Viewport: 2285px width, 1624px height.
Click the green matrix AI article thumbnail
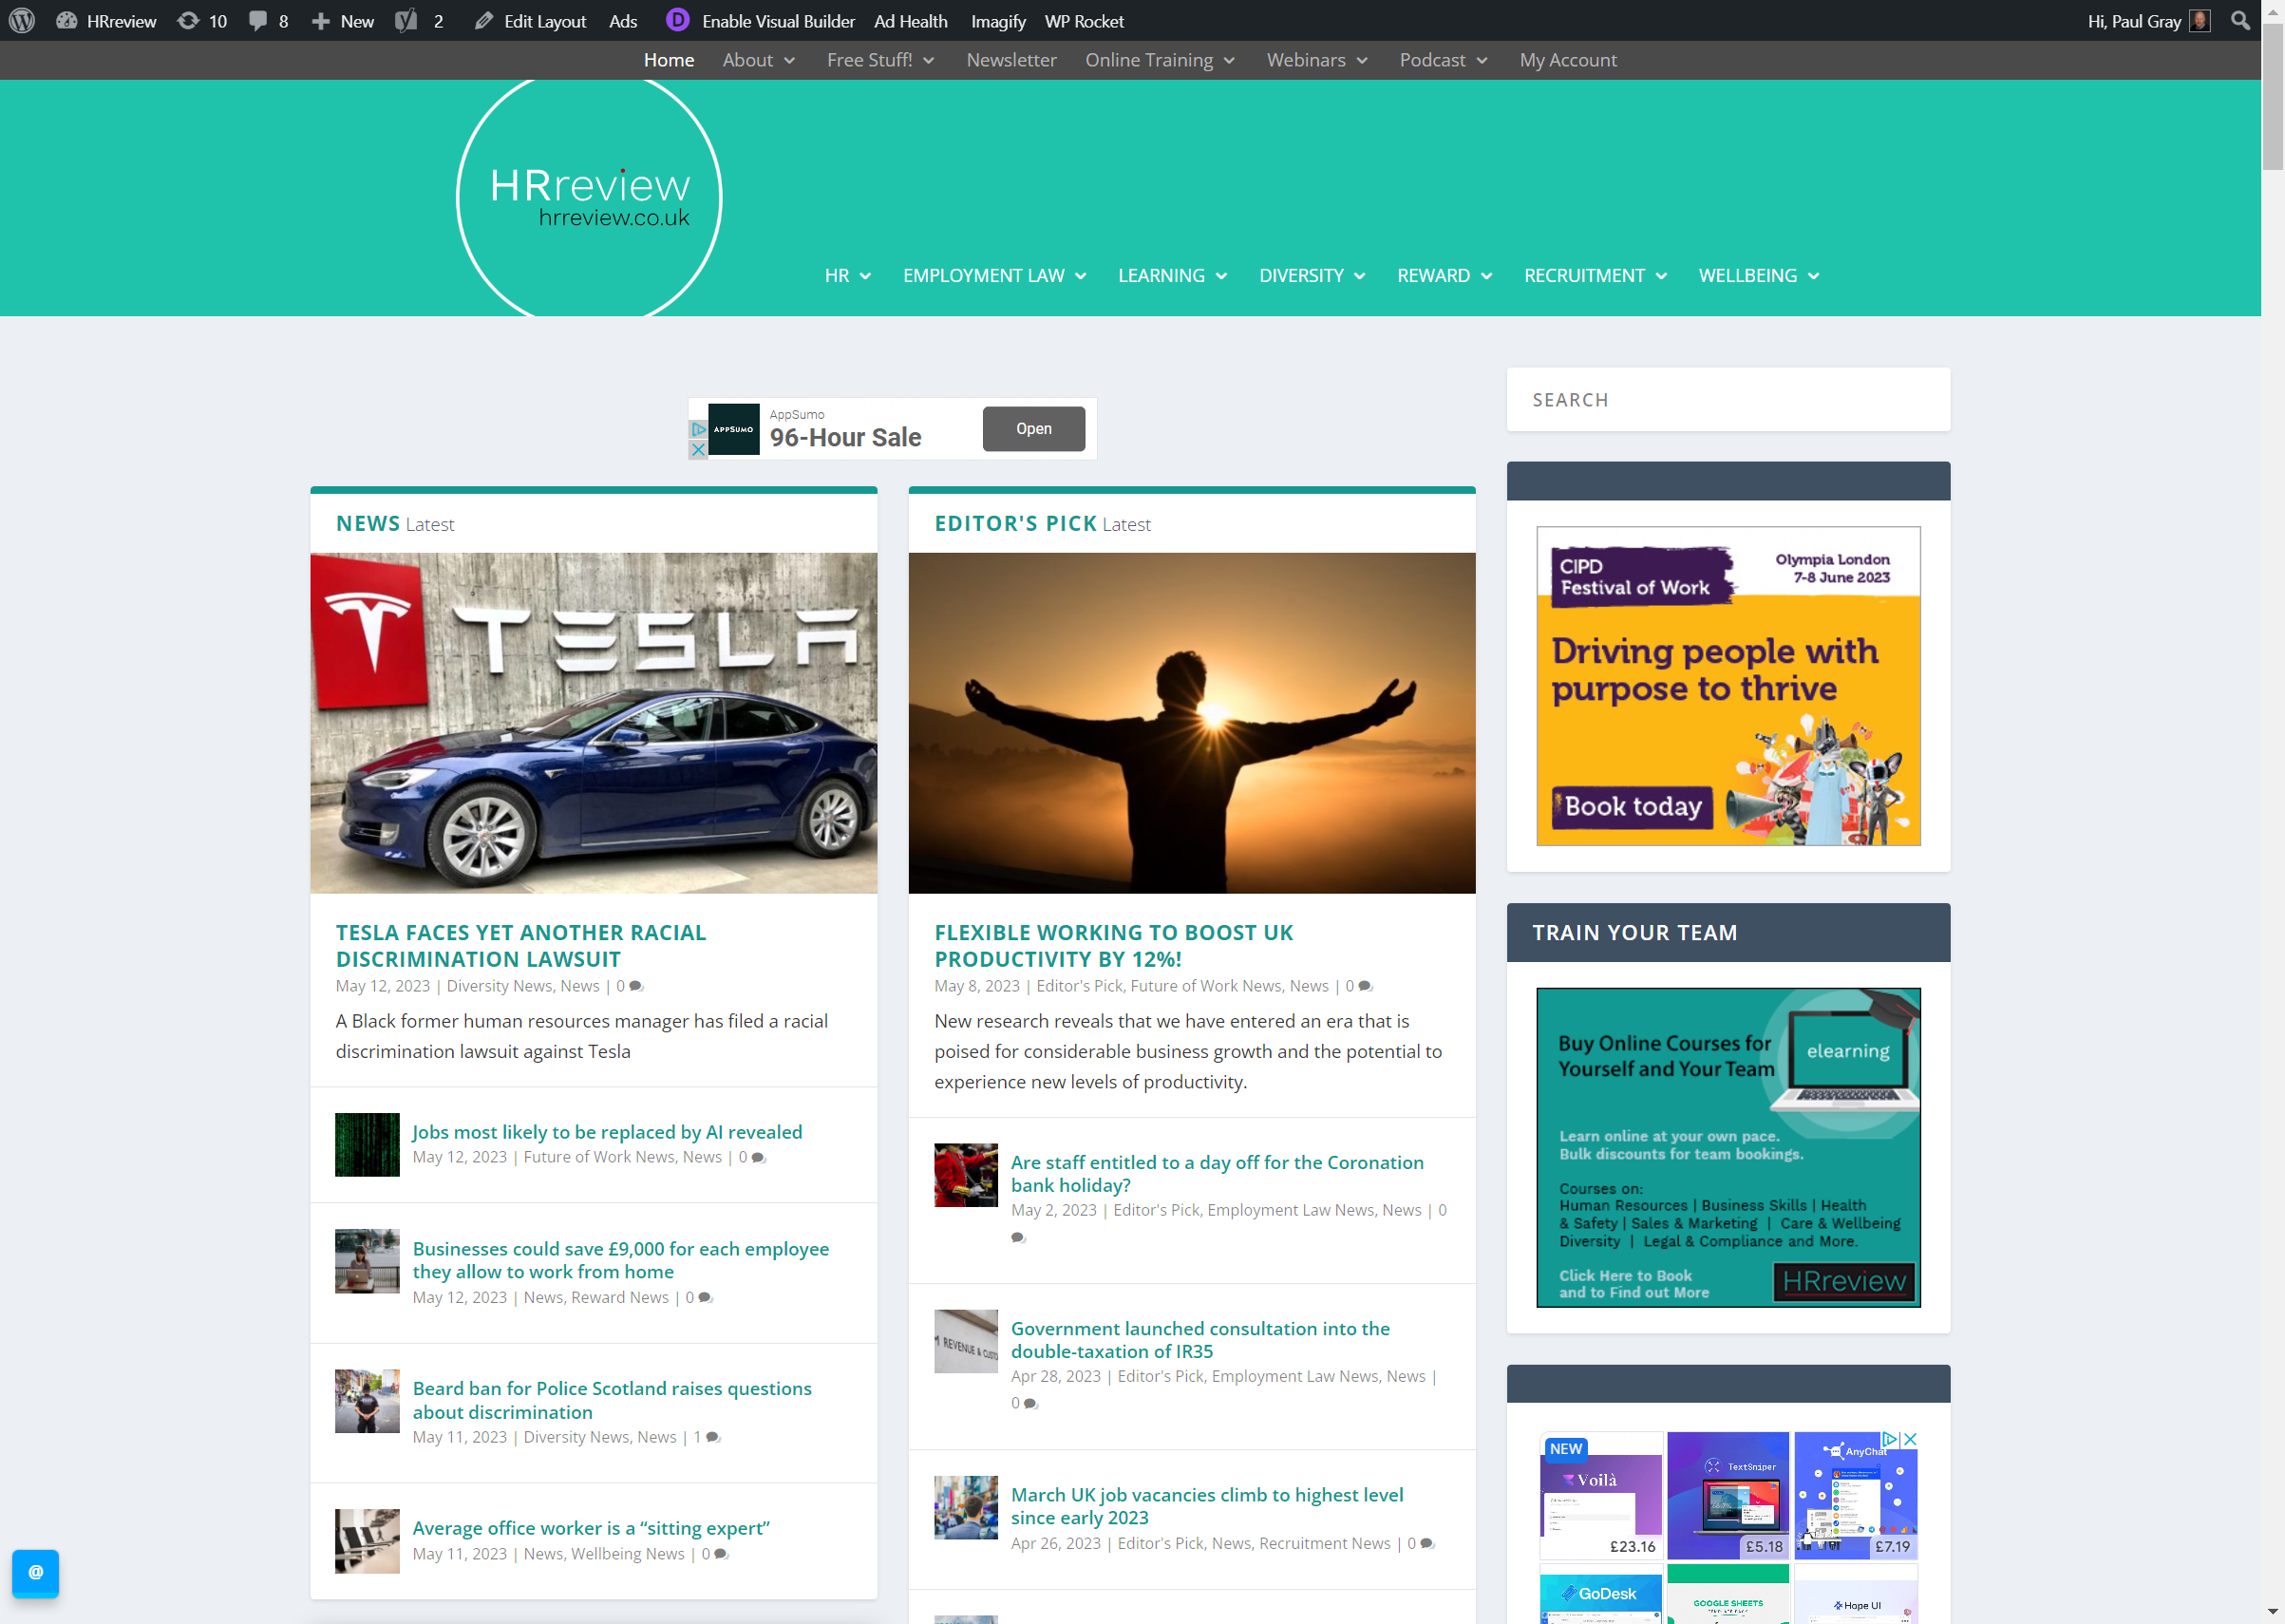367,1145
